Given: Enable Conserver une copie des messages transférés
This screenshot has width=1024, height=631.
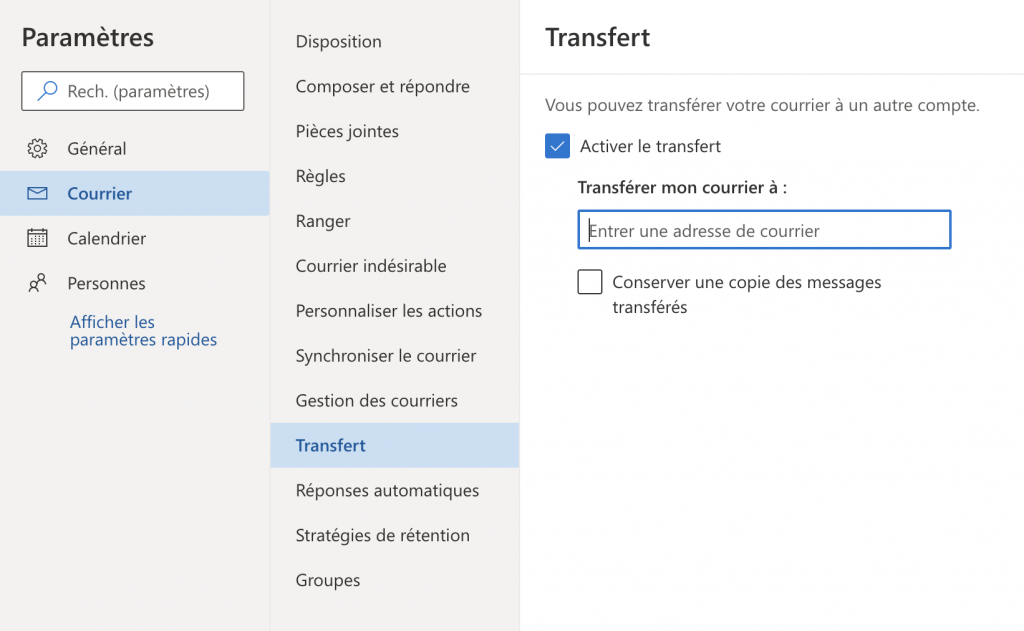Looking at the screenshot, I should point(590,282).
